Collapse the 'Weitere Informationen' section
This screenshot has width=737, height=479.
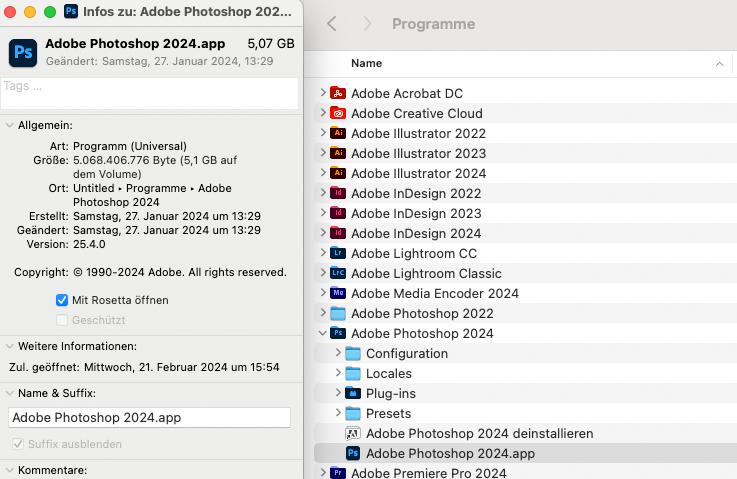9,346
